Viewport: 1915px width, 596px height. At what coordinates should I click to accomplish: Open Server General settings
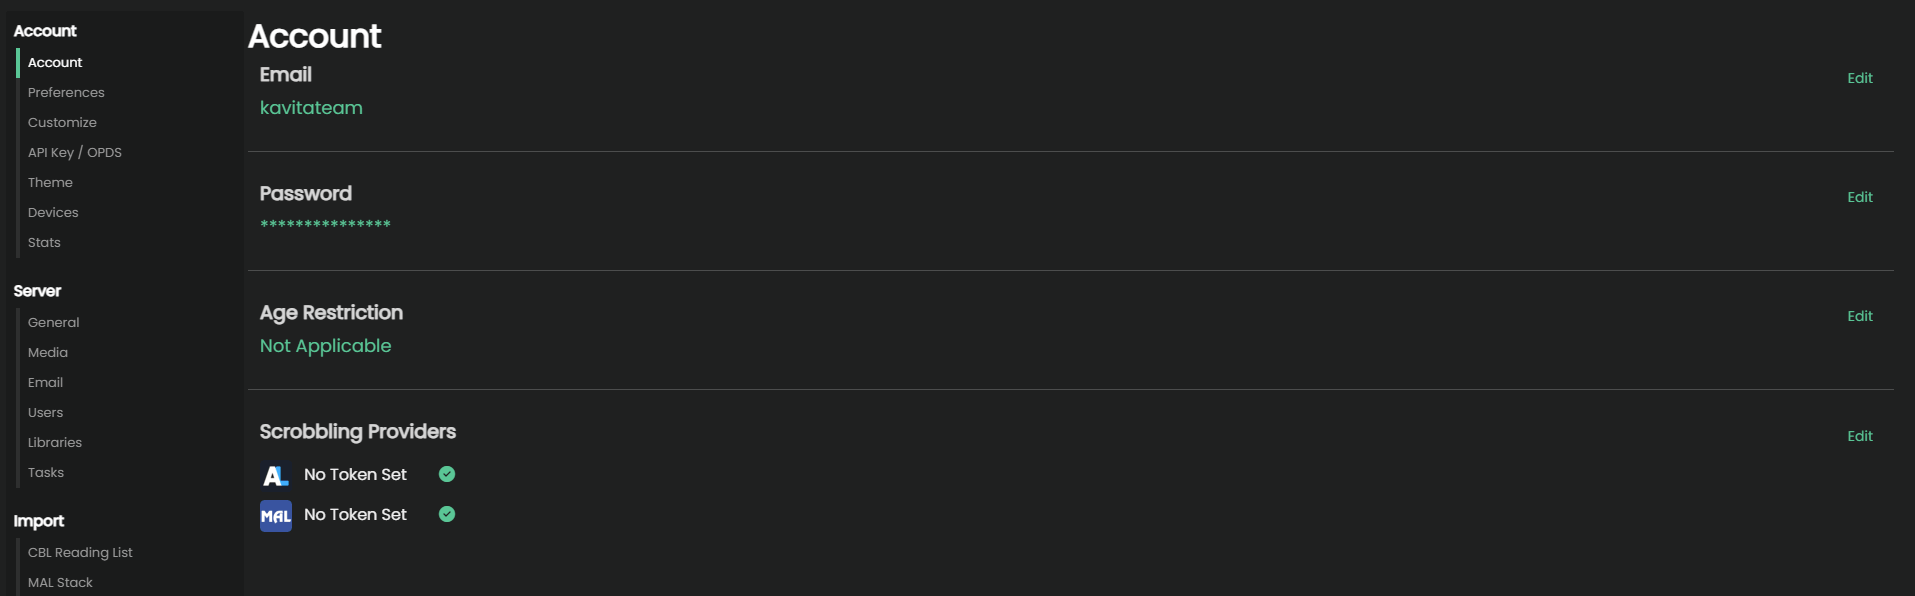[53, 322]
